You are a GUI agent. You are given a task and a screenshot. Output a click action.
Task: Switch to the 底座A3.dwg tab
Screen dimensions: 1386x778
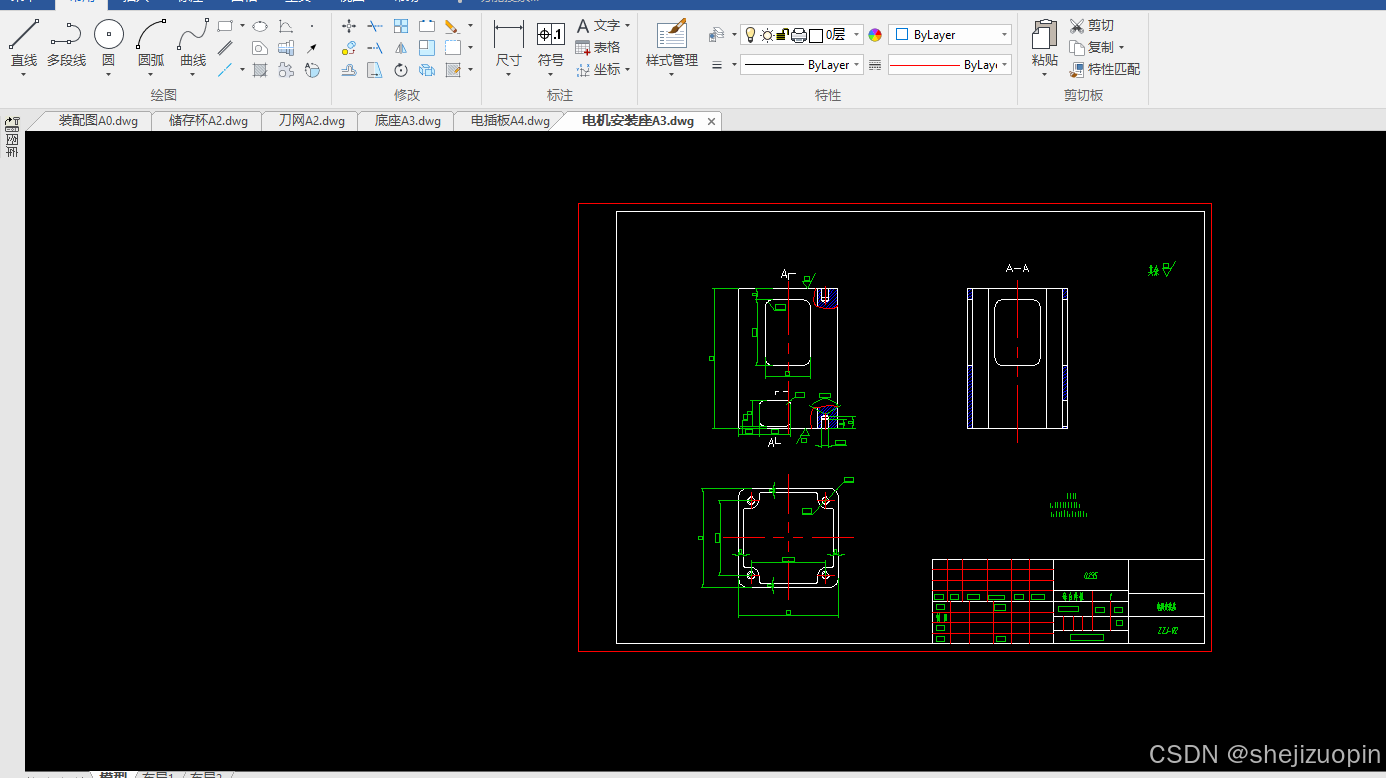(x=407, y=121)
